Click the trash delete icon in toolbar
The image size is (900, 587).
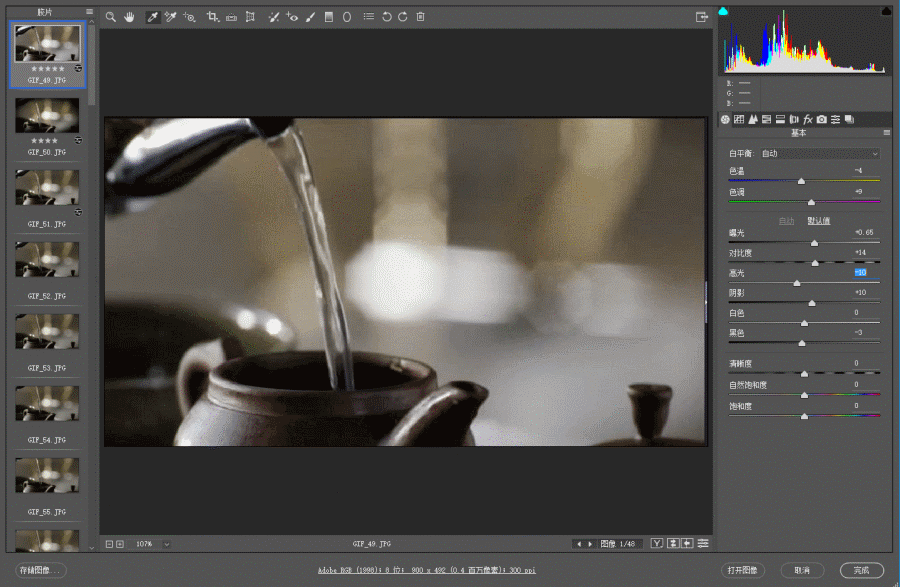click(x=420, y=17)
